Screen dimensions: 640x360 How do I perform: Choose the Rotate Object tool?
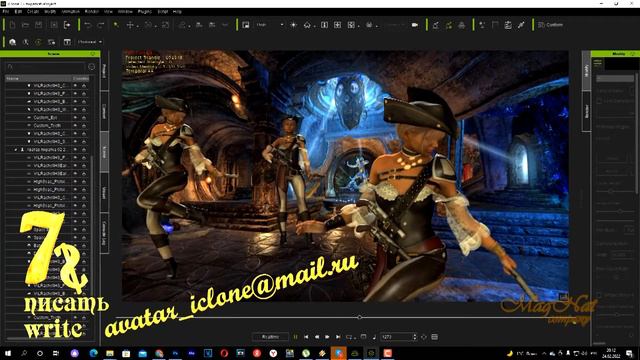(x=148, y=25)
